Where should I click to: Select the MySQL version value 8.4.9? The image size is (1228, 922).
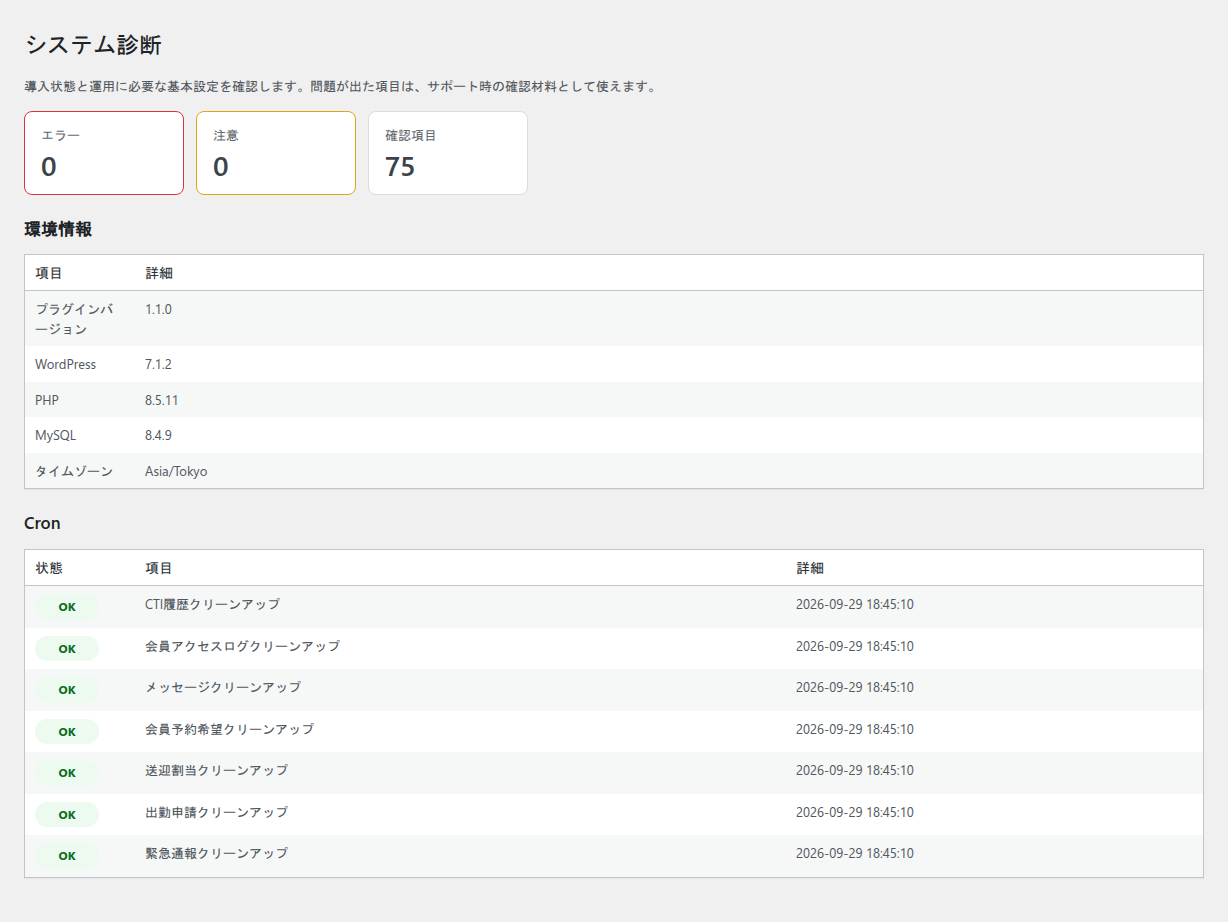tap(158, 436)
